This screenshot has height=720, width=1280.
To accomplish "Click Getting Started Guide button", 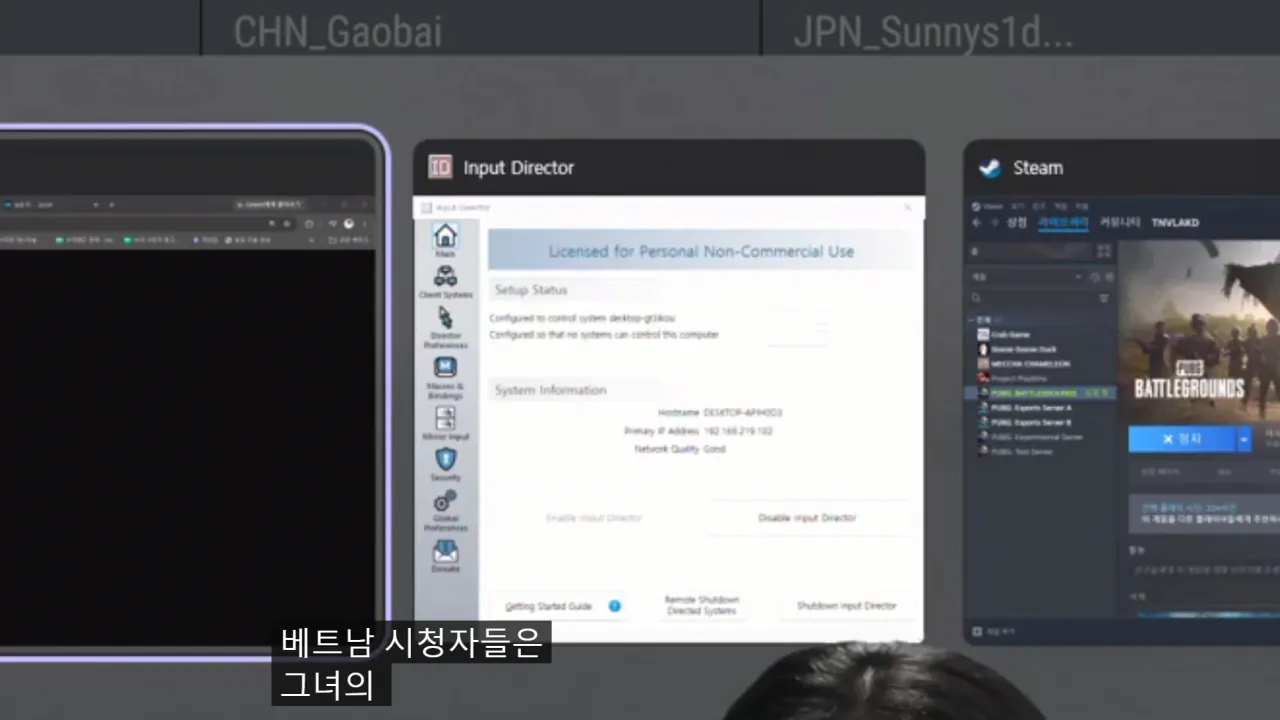I will pyautogui.click(x=558, y=606).
